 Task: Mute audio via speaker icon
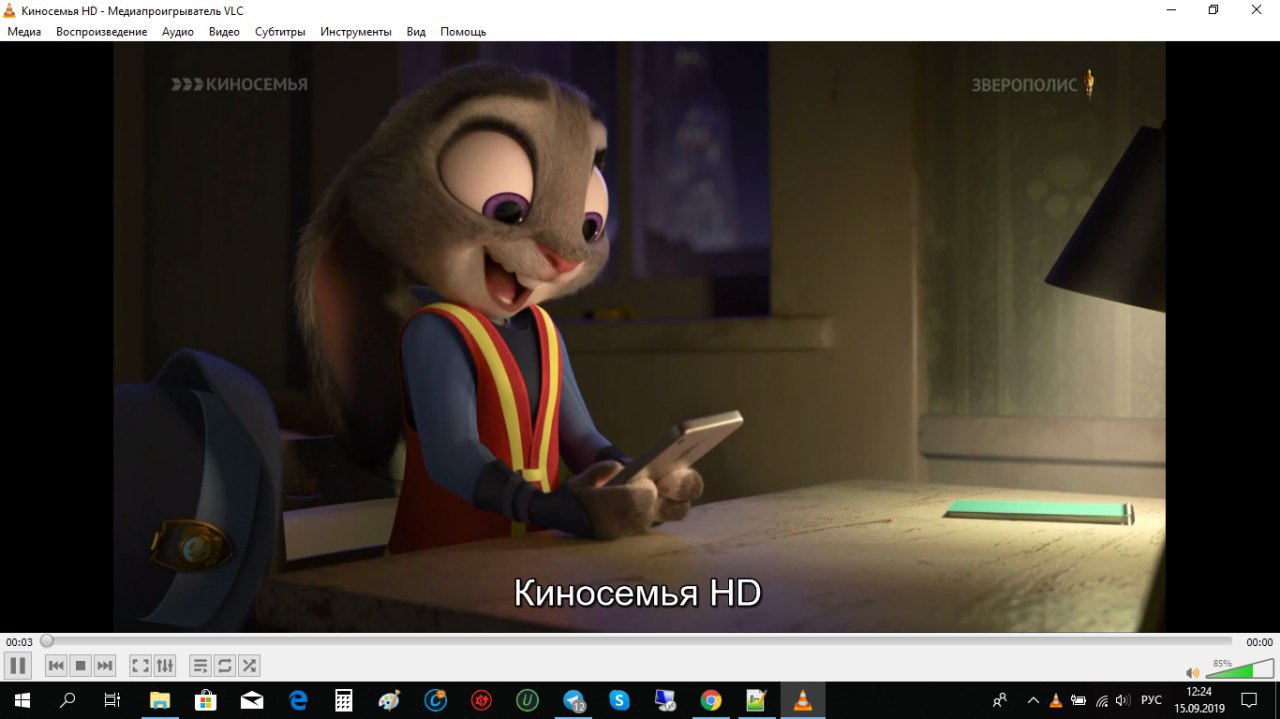pos(1192,673)
